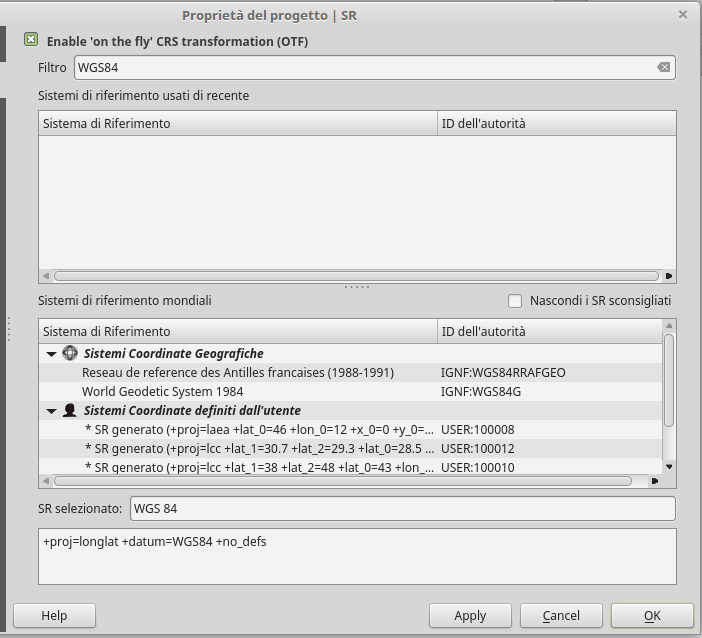Click the world list horizontal scrollbar thumb

(x=343, y=481)
